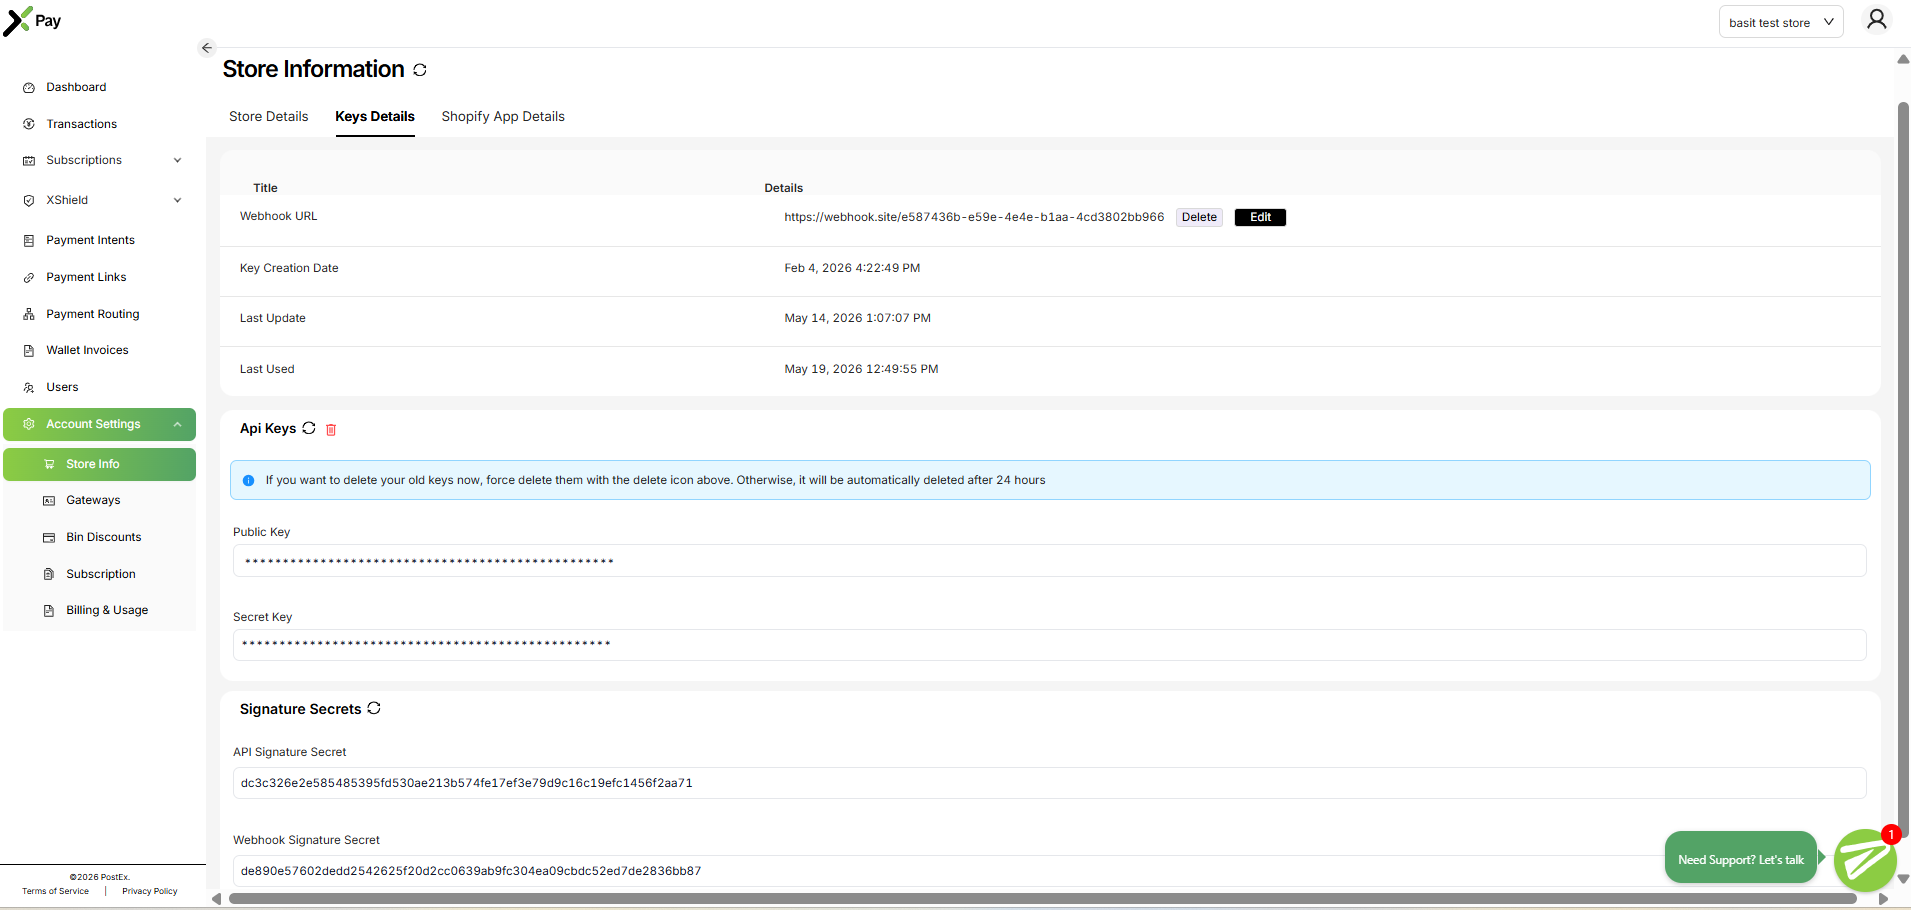Viewport: 1911px width, 910px height.
Task: Edit the Webhook URL
Action: coord(1260,217)
